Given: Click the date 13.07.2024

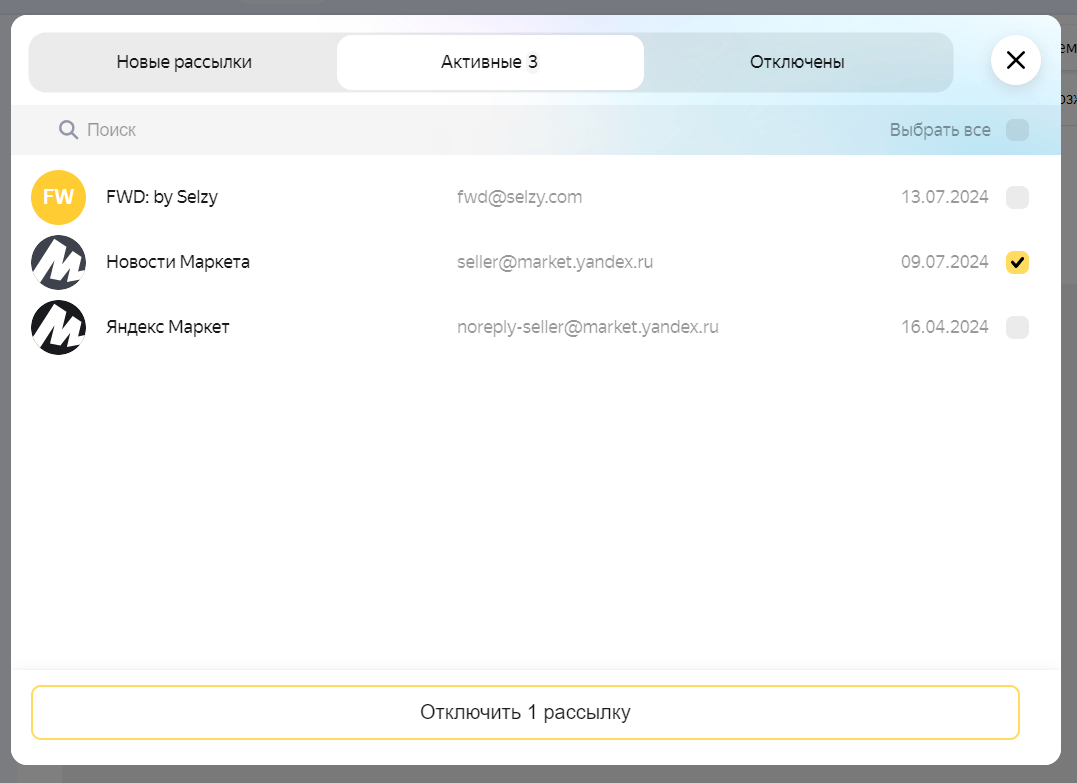Looking at the screenshot, I should 944,197.
